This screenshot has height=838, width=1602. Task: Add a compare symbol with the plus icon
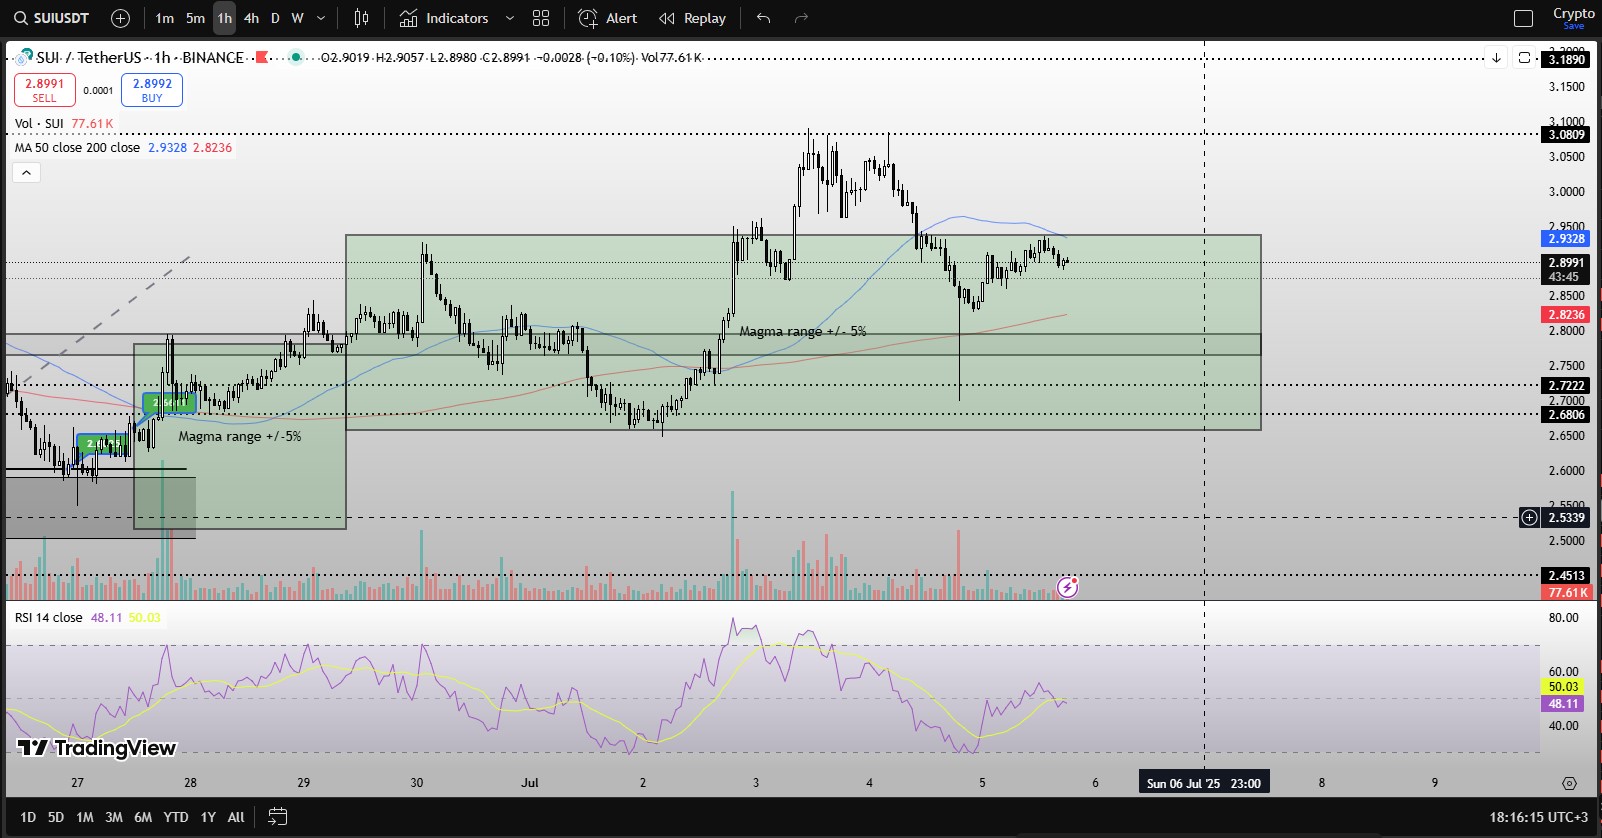click(120, 18)
